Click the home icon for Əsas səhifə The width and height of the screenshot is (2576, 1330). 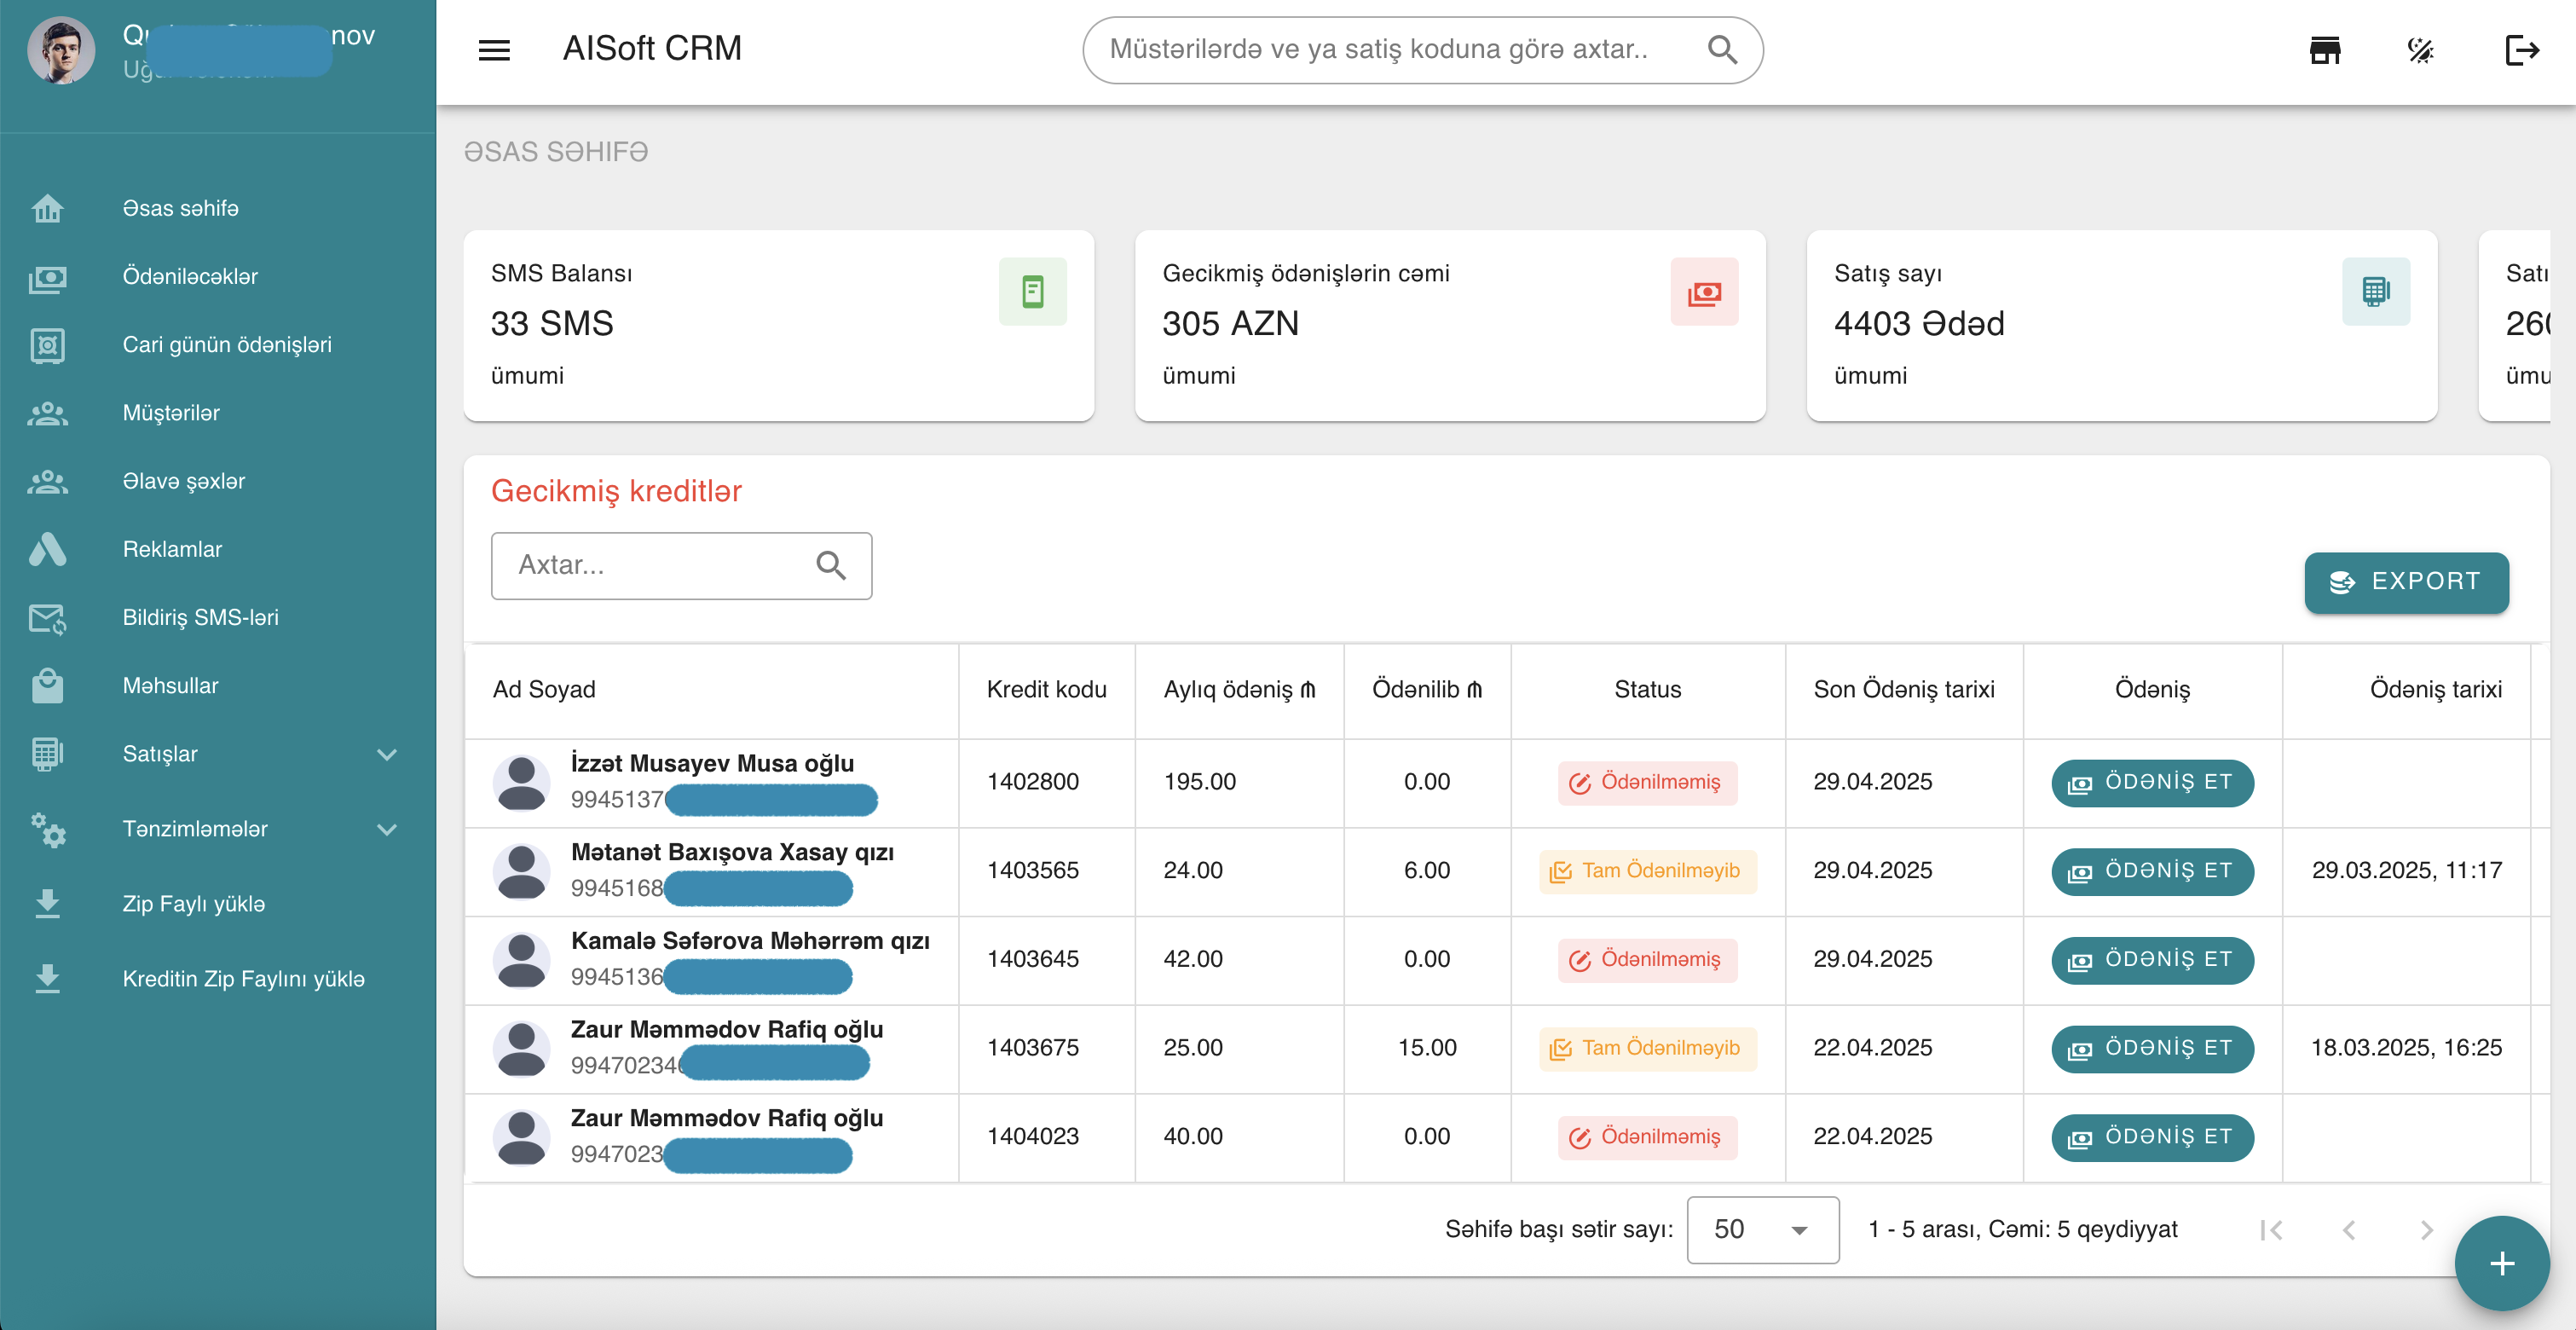coord(47,208)
